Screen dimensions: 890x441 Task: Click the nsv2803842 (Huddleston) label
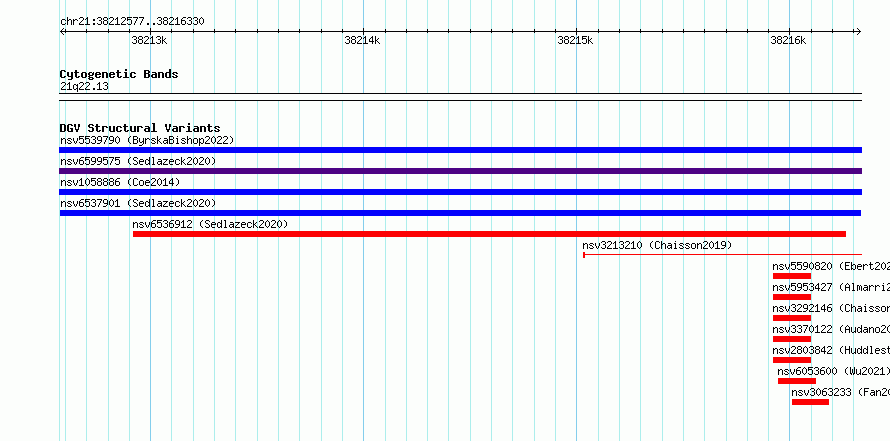tap(831, 351)
